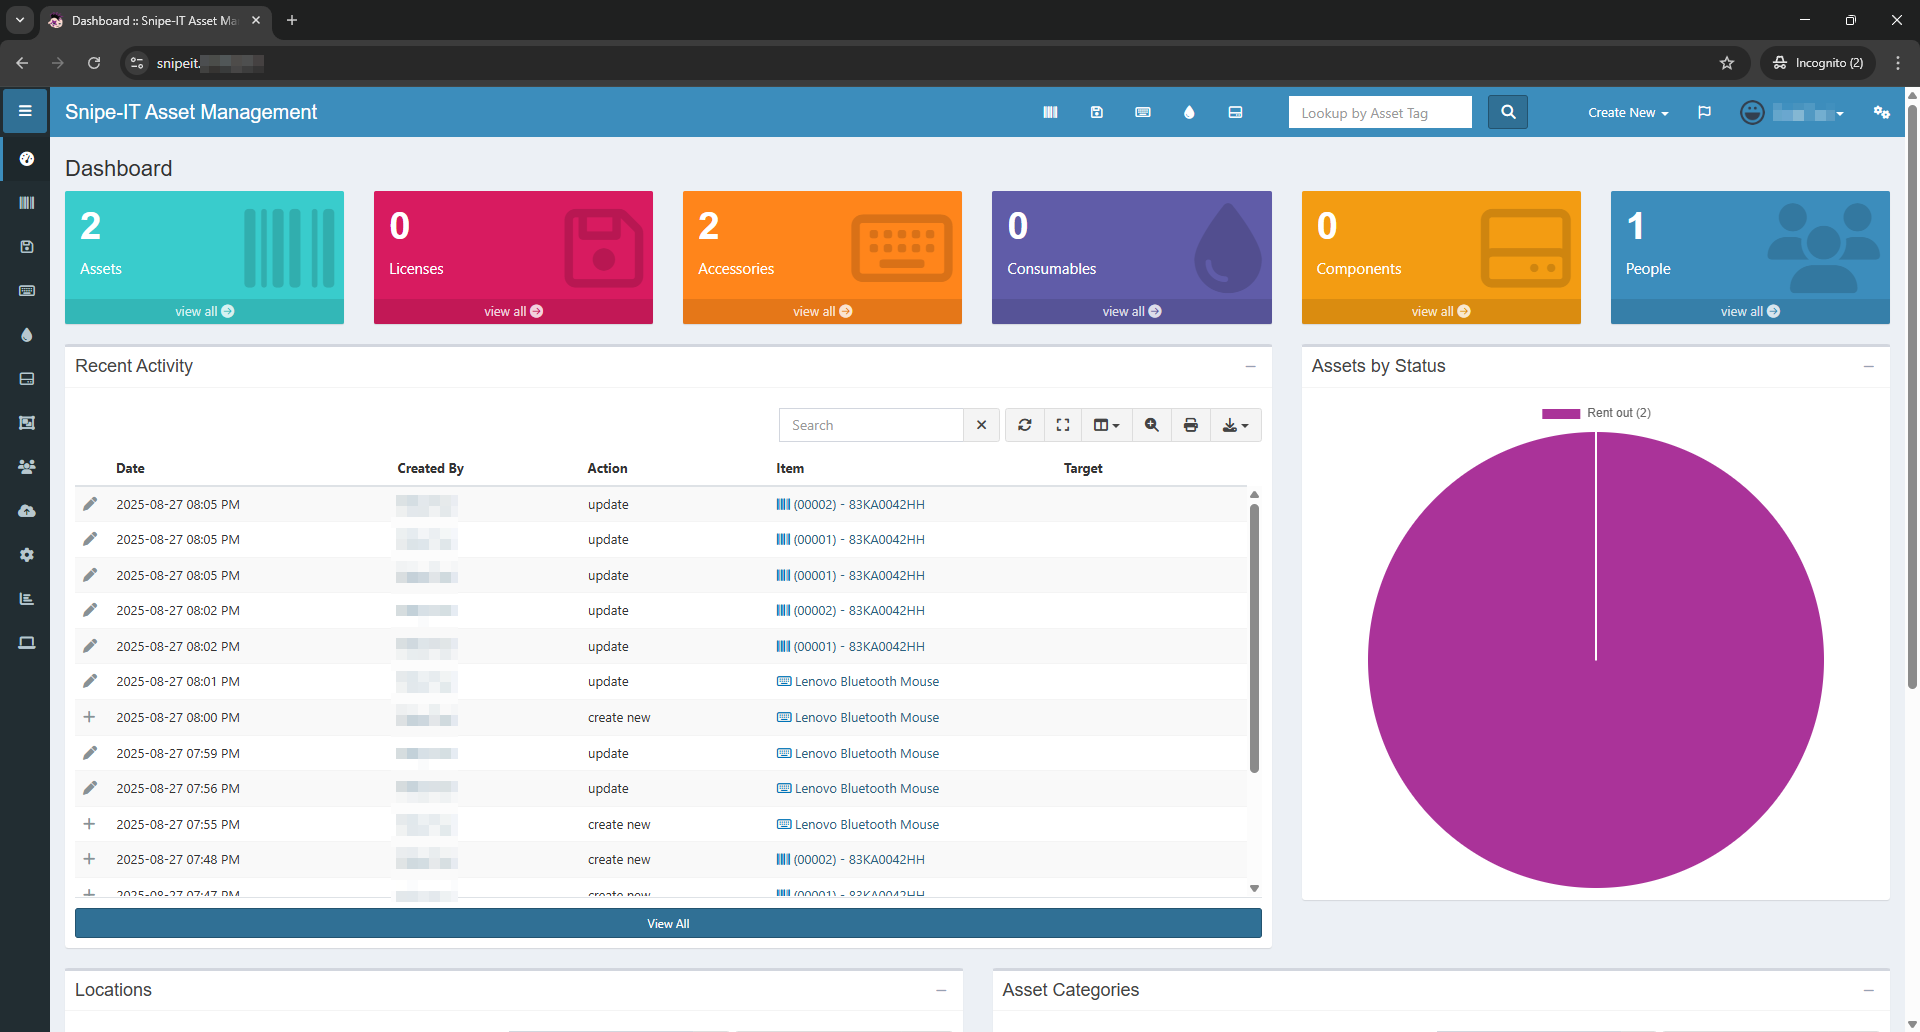This screenshot has width=1920, height=1032.
Task: Open the Create New dropdown
Action: (1627, 113)
